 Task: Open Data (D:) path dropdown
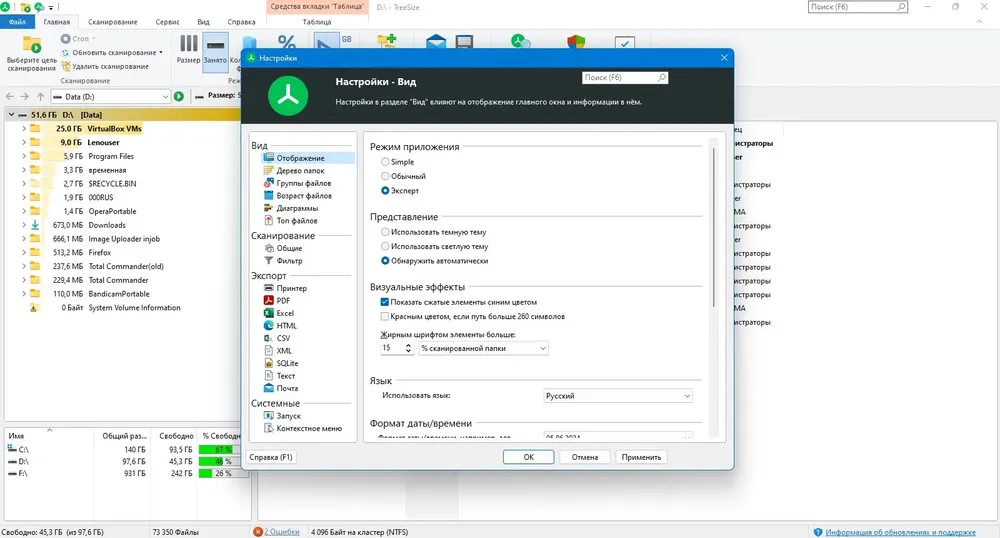point(165,97)
